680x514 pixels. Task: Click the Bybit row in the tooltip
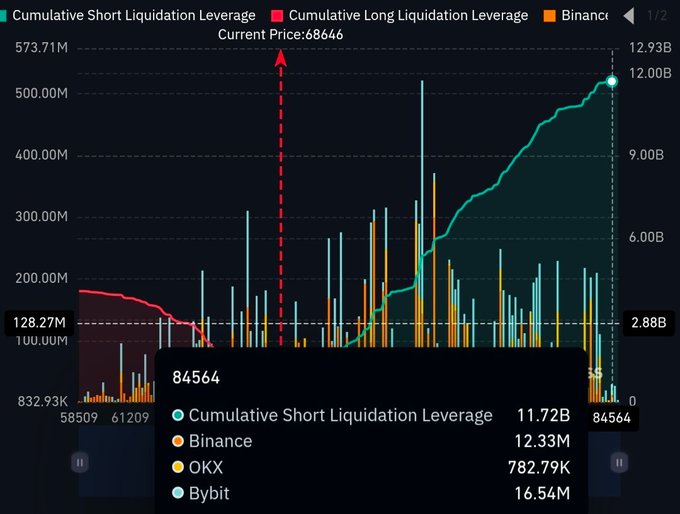coord(370,493)
